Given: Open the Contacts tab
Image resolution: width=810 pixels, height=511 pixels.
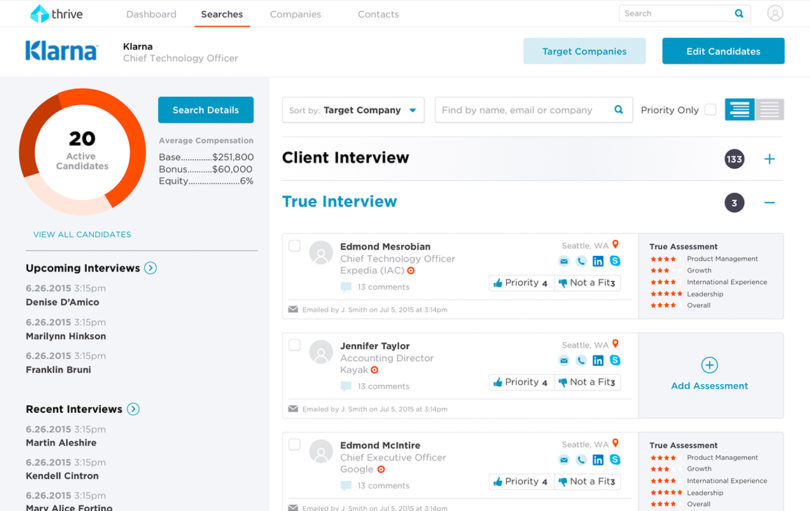Looking at the screenshot, I should tap(378, 14).
